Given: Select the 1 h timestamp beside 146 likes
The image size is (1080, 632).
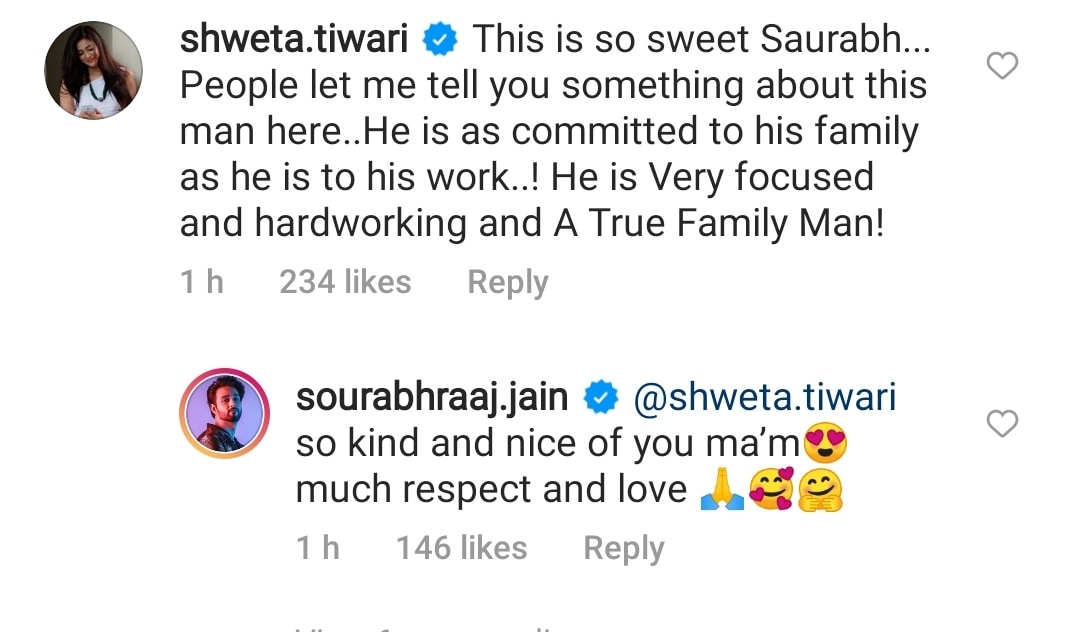Looking at the screenshot, I should tap(318, 549).
